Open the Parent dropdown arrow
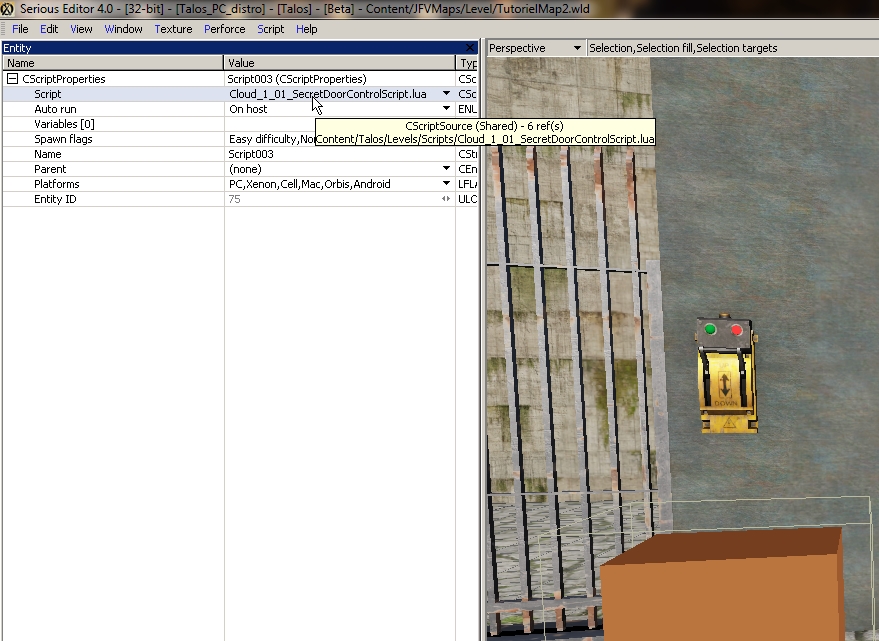Screen dimensions: 879x641 tap(446, 169)
